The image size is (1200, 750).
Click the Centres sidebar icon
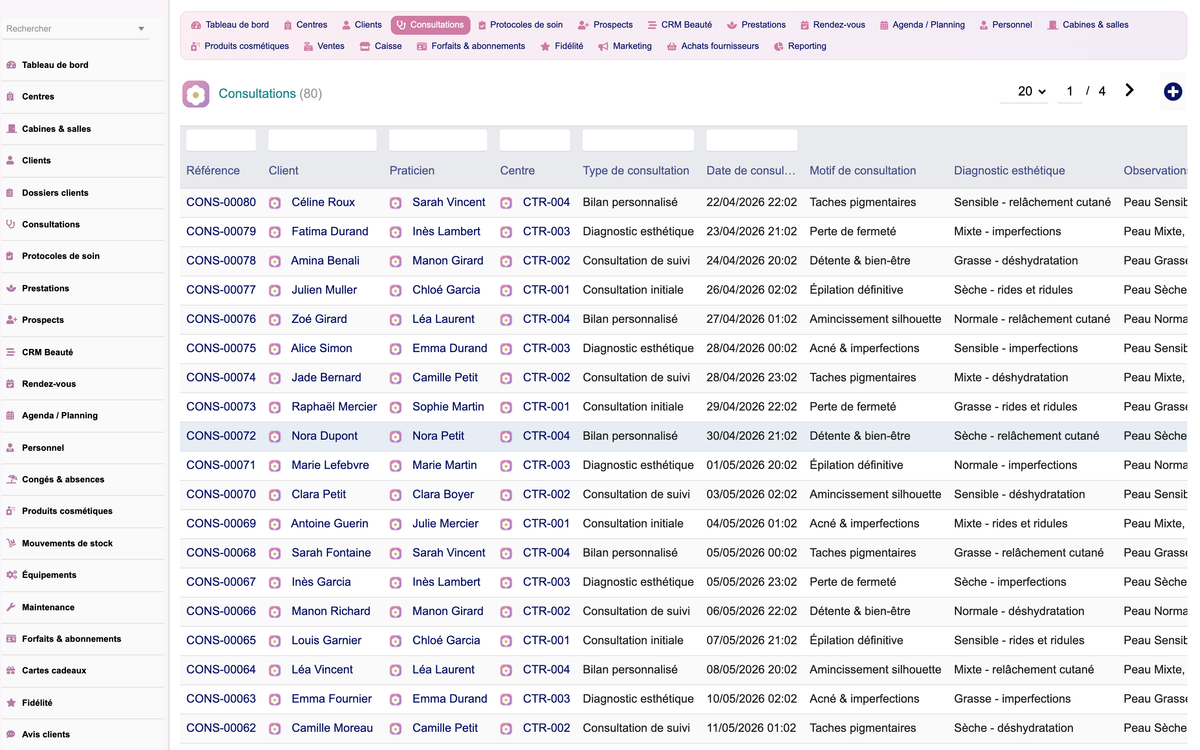pyautogui.click(x=11, y=97)
